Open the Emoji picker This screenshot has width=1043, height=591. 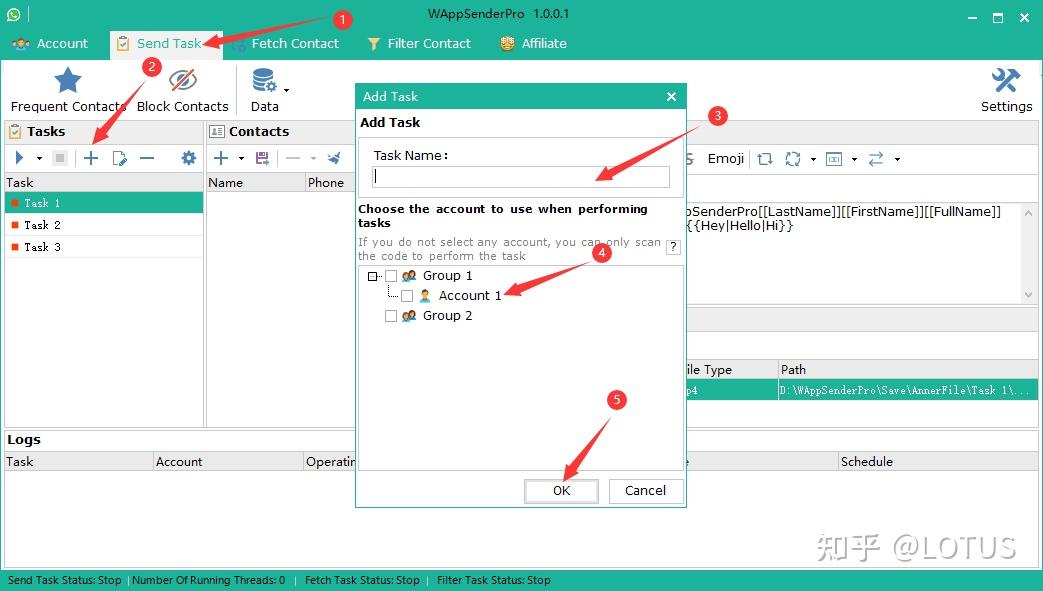[x=726, y=158]
